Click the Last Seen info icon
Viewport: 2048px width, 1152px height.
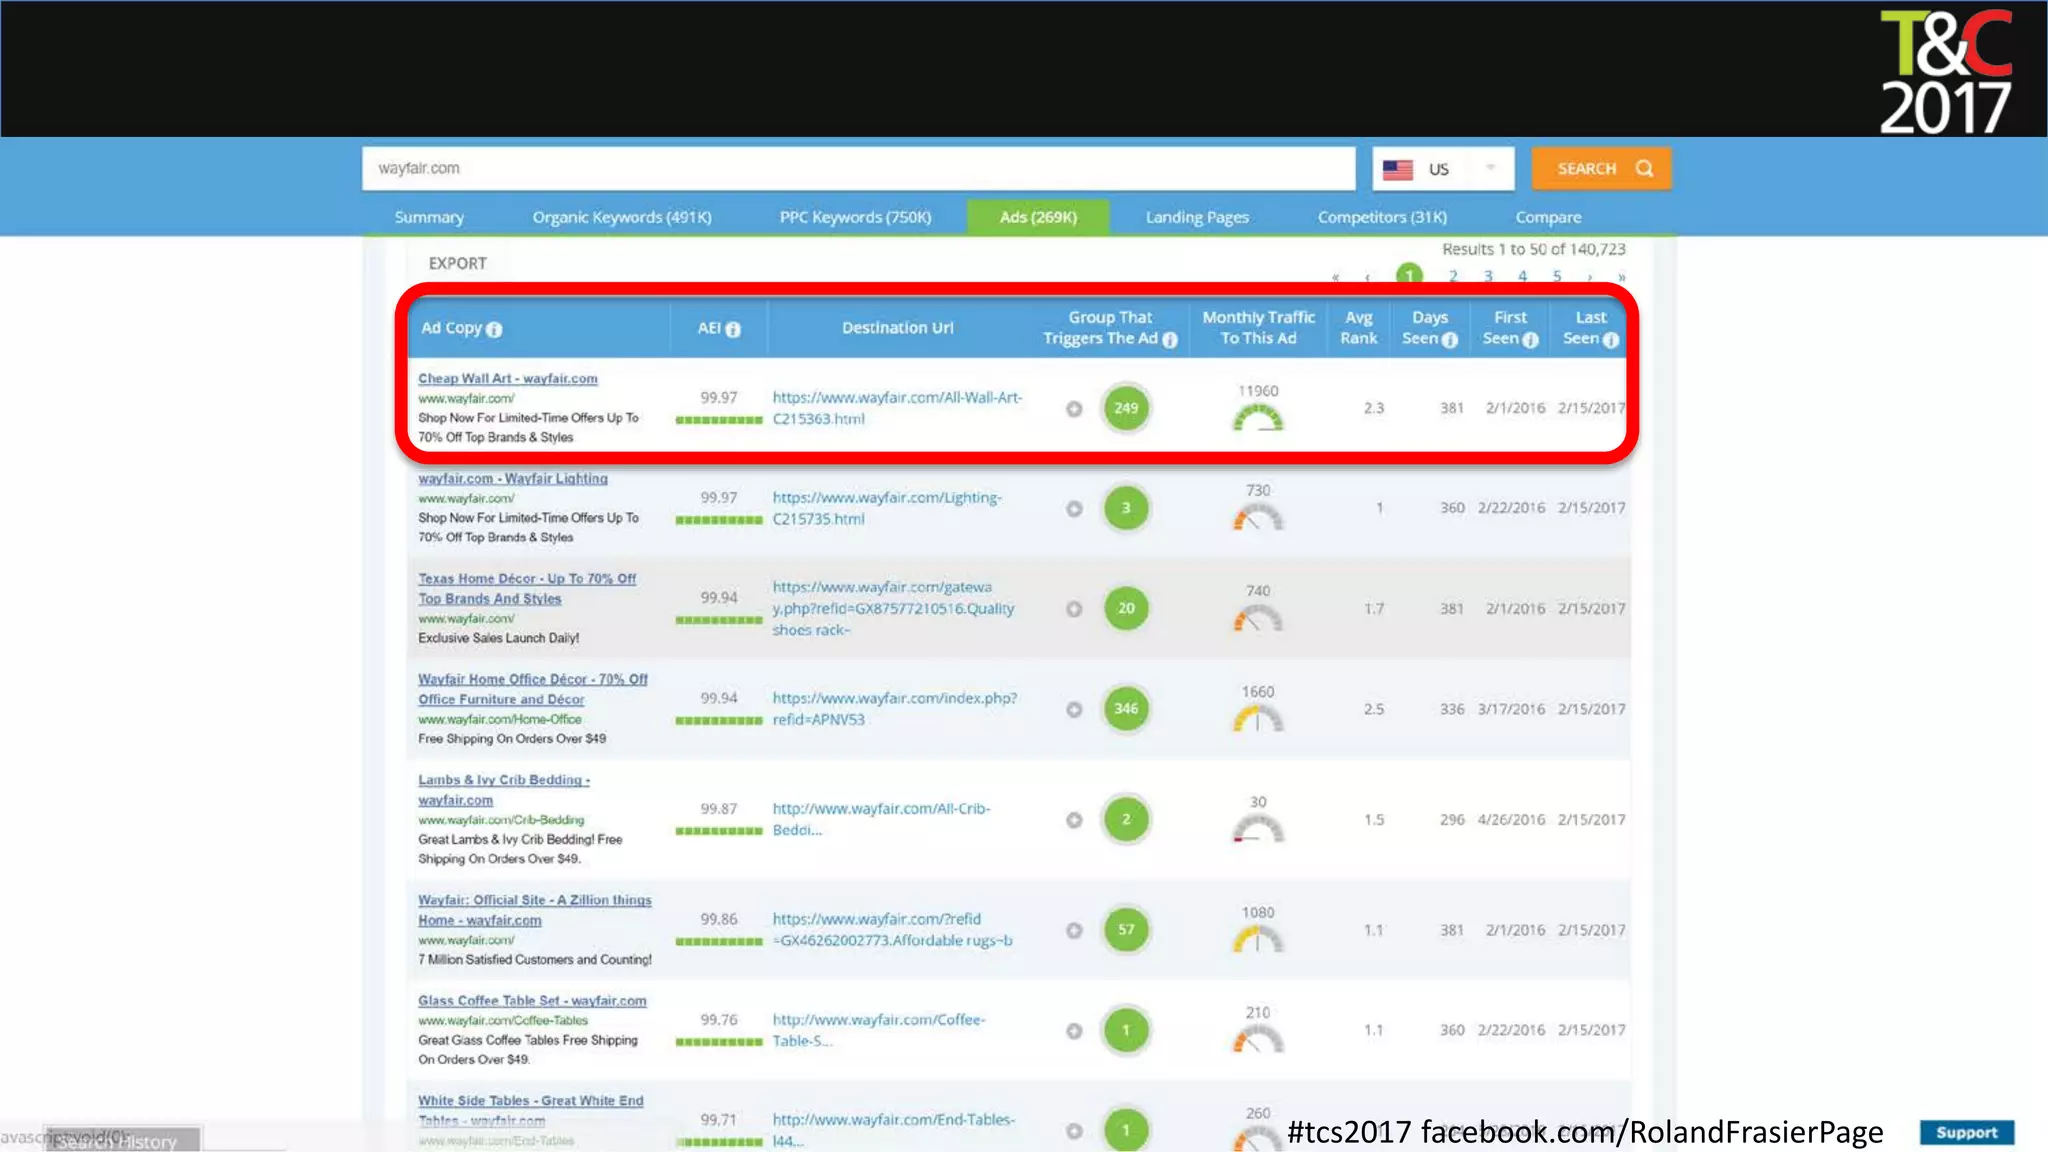pyautogui.click(x=1610, y=340)
